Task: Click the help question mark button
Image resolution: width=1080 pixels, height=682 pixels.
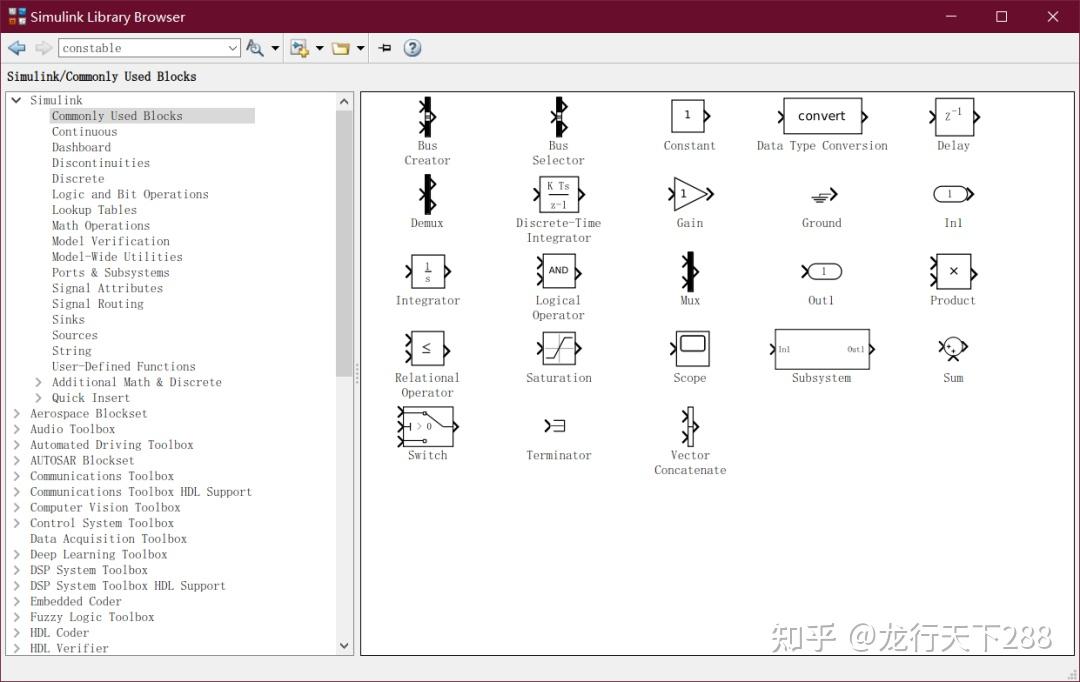Action: (x=413, y=47)
